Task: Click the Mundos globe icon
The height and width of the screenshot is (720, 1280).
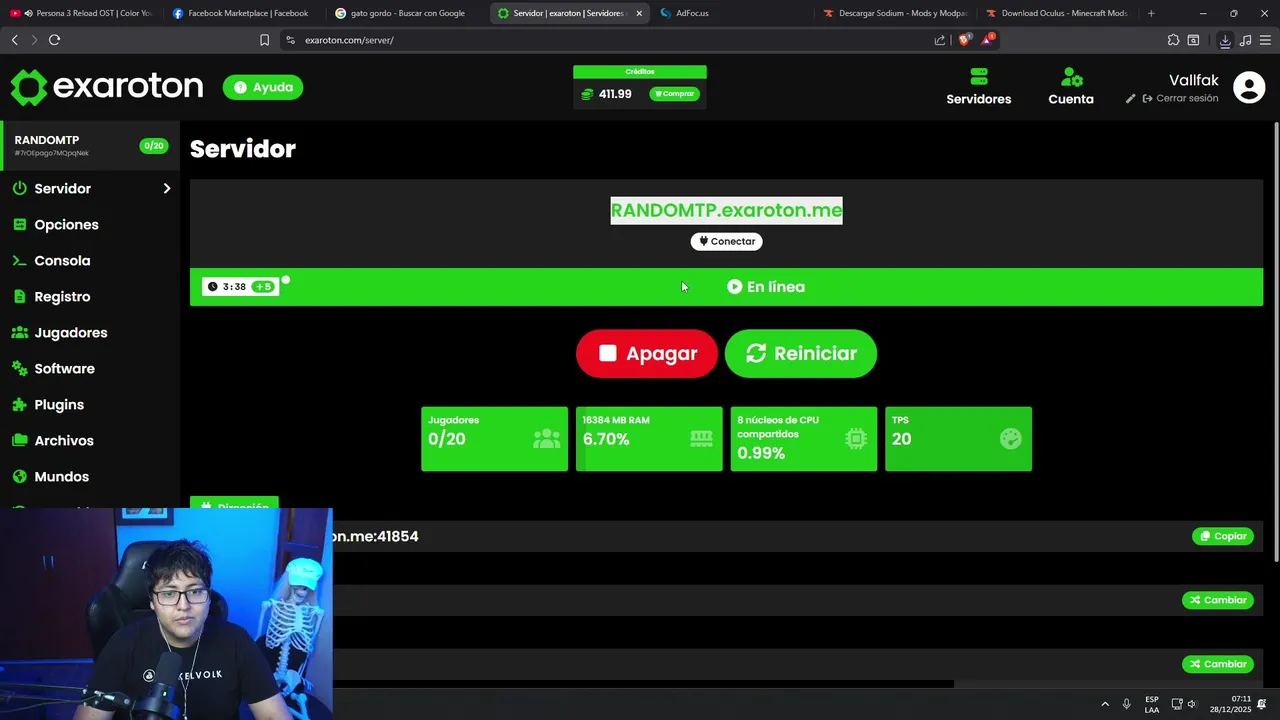Action: click(x=19, y=476)
